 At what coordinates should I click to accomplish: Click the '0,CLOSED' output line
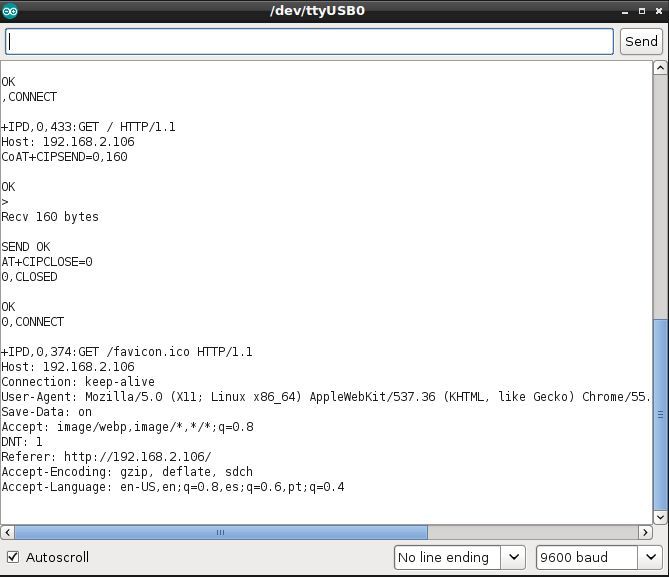coord(29,277)
